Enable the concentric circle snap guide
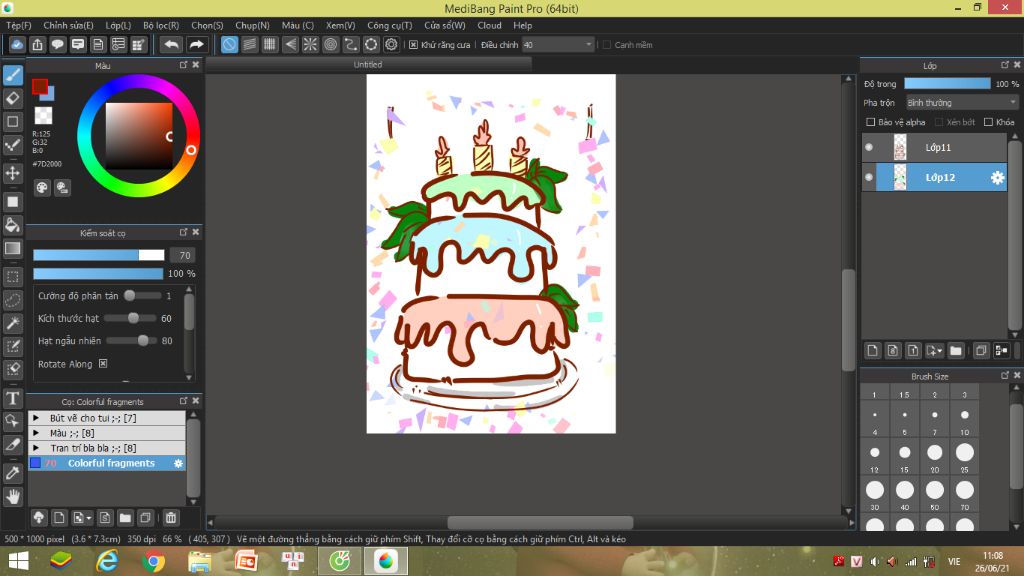Image resolution: width=1024 pixels, height=576 pixels. click(330, 44)
